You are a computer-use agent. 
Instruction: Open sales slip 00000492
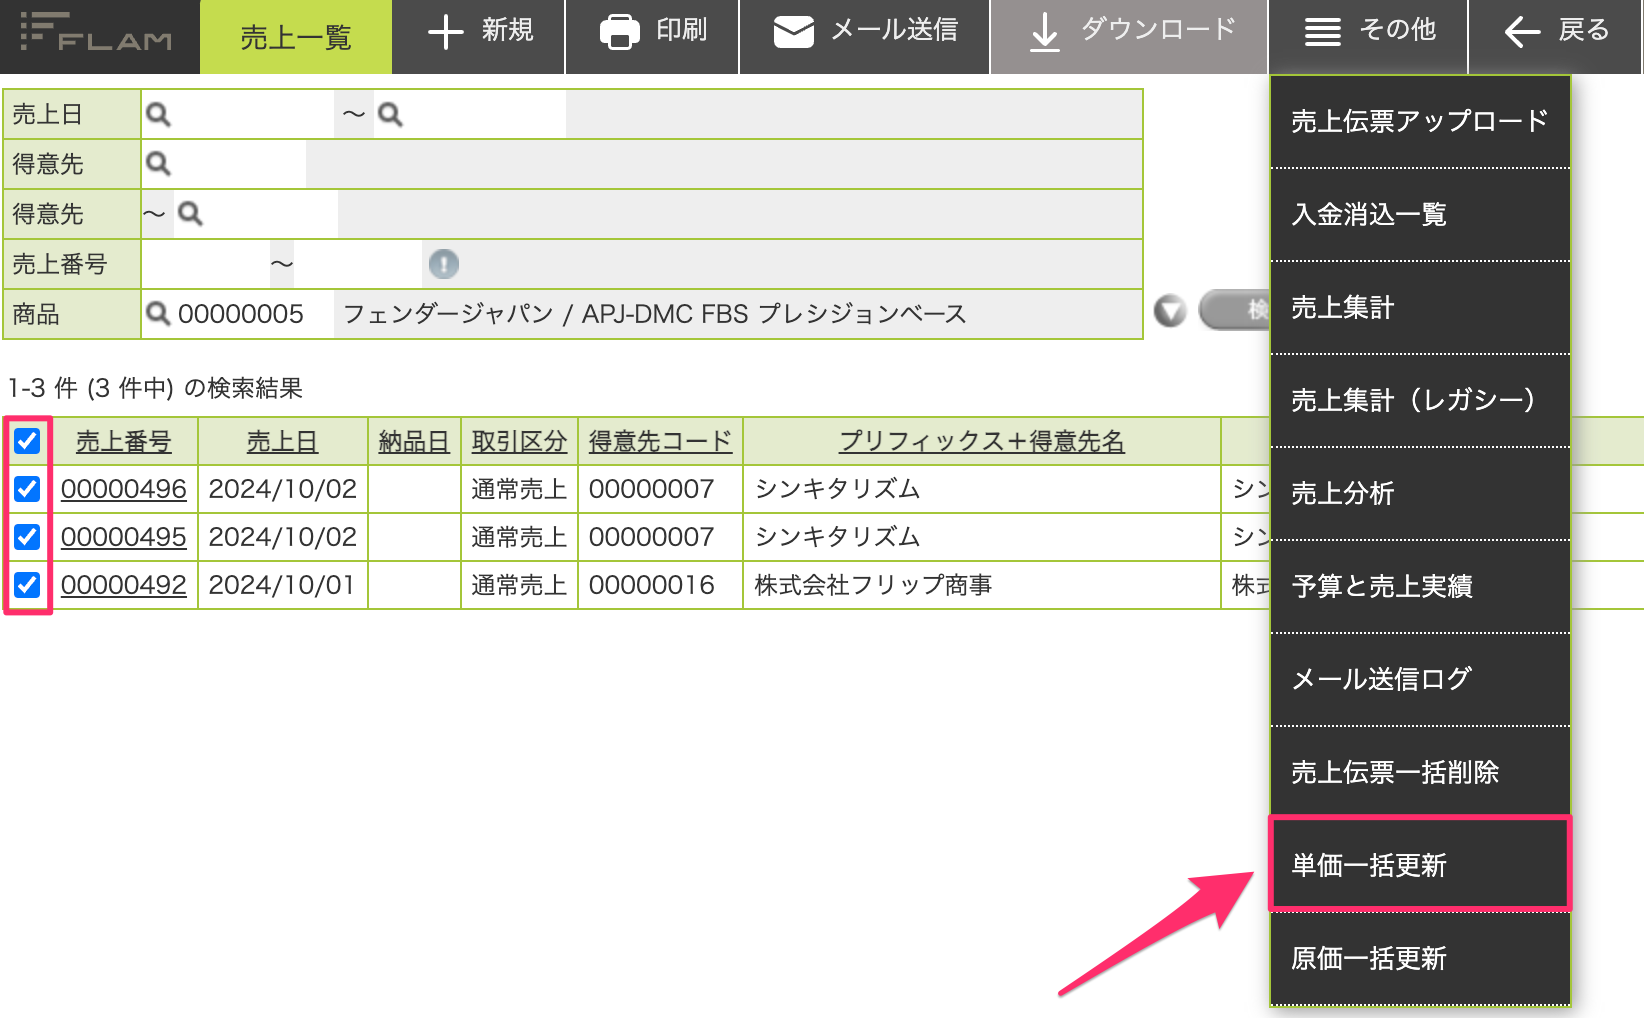[124, 585]
